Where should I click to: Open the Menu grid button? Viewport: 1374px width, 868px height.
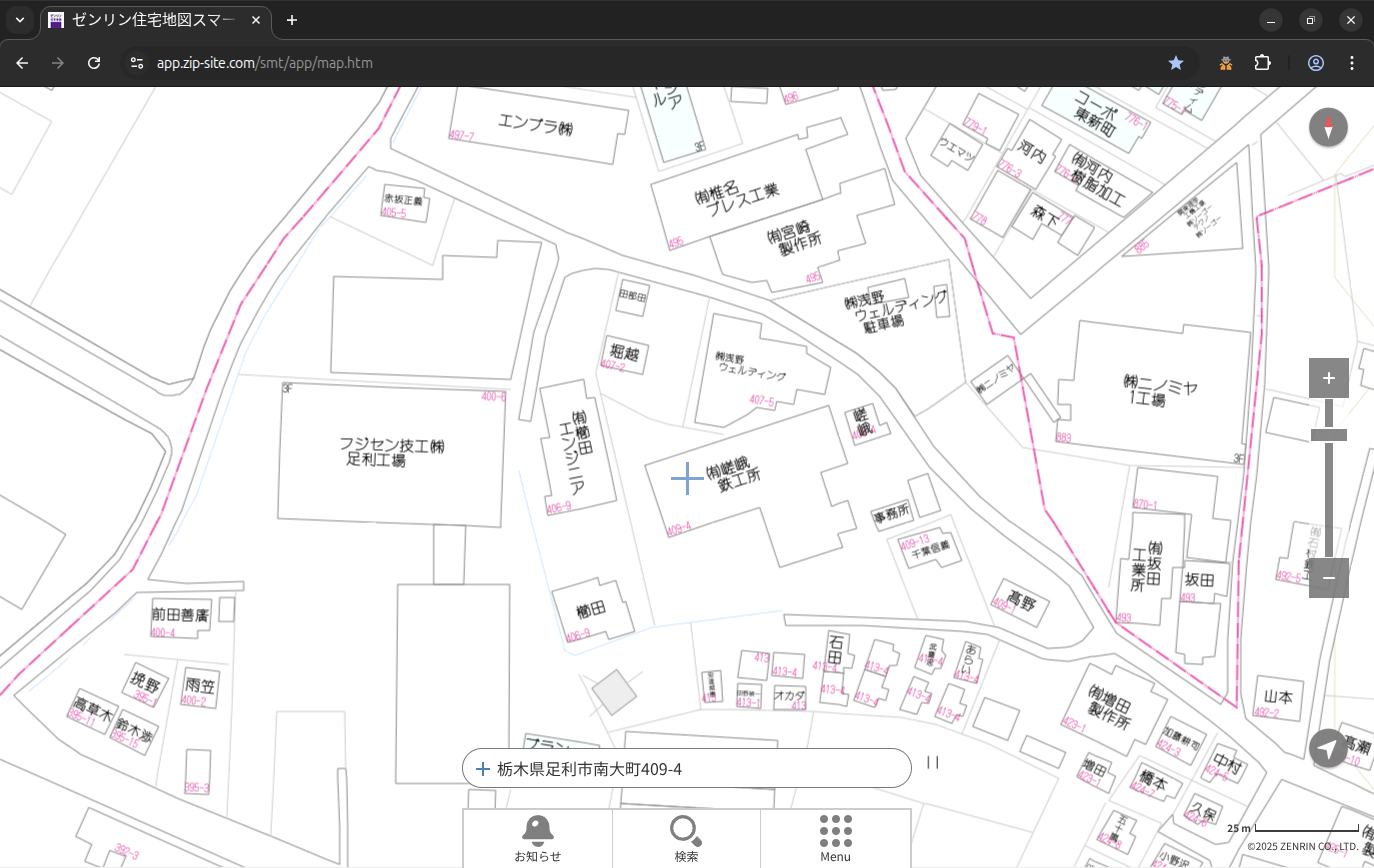pyautogui.click(x=835, y=838)
